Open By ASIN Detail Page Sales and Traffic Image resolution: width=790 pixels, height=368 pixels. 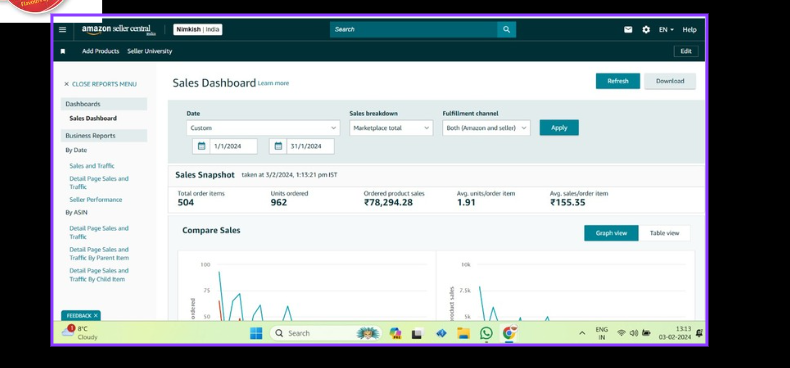(x=99, y=232)
